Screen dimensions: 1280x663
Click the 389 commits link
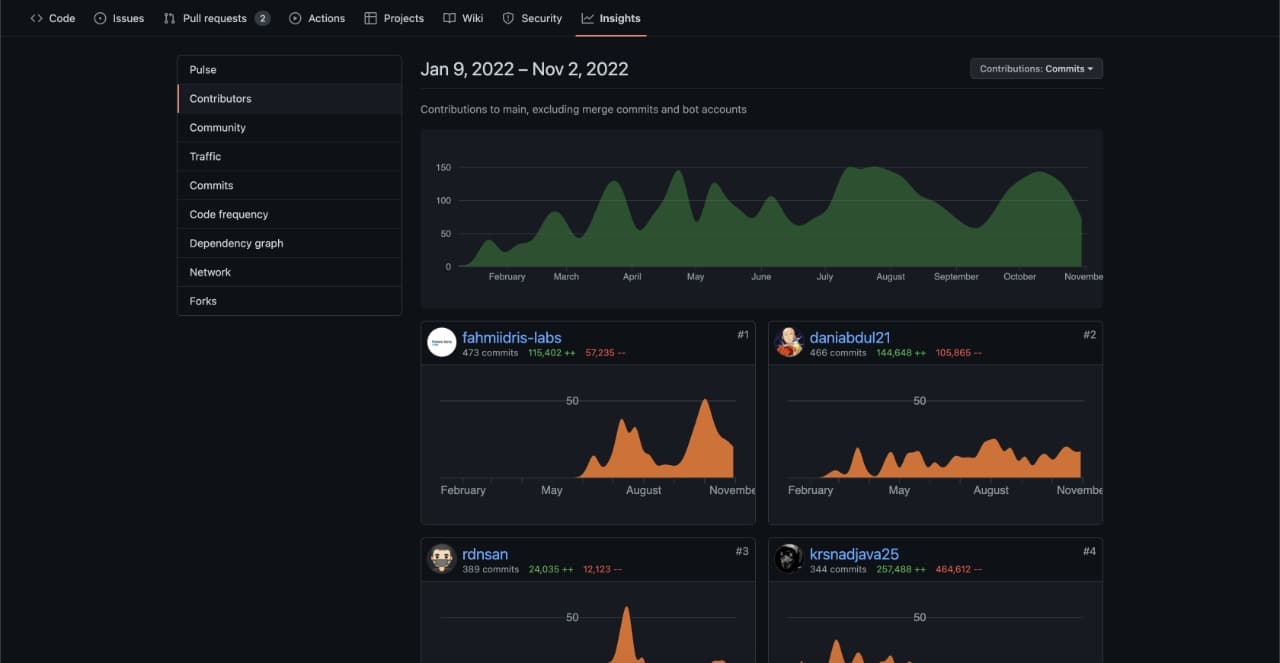490,569
